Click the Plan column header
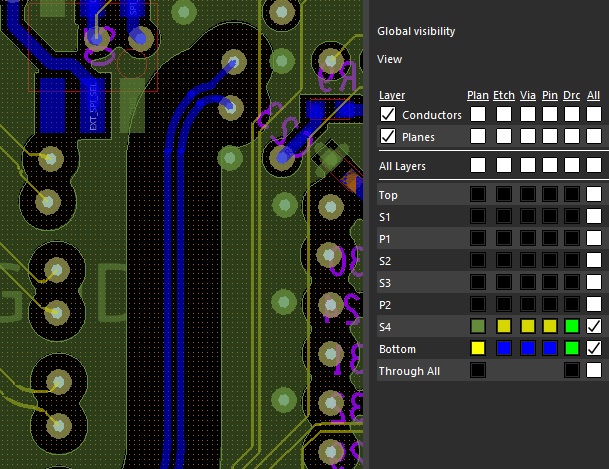The image size is (609, 469). click(478, 95)
